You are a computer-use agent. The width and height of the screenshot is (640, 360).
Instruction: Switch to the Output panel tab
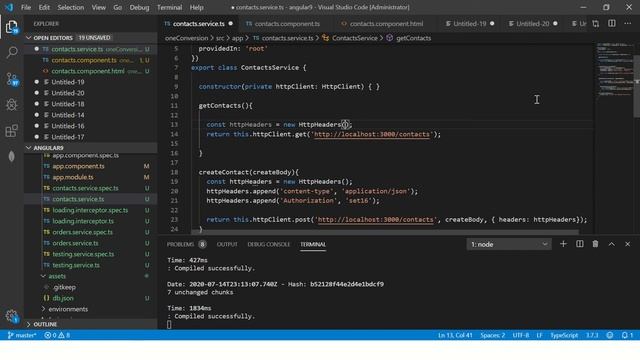227,244
